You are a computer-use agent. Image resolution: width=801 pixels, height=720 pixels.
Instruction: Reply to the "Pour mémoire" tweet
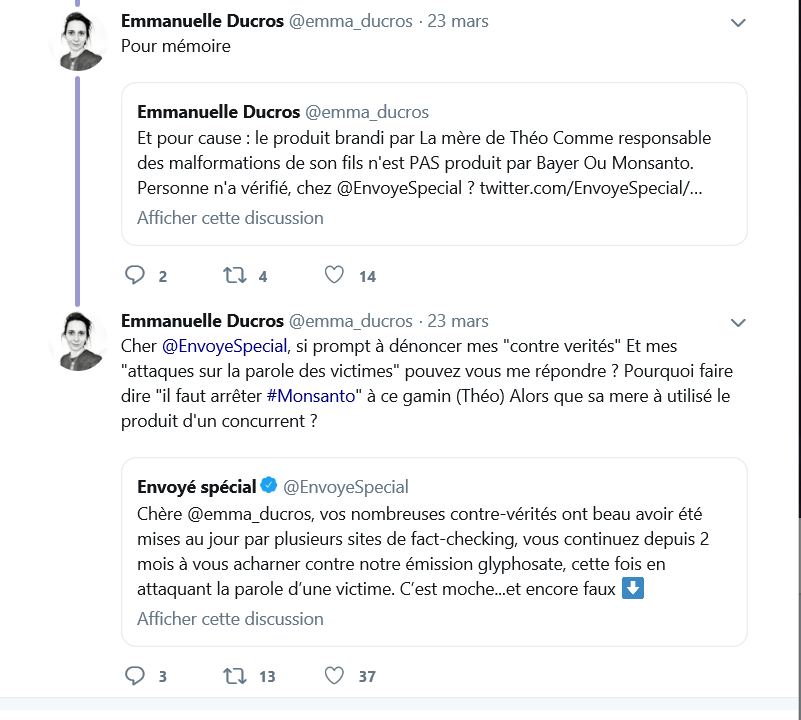pyautogui.click(x=135, y=275)
